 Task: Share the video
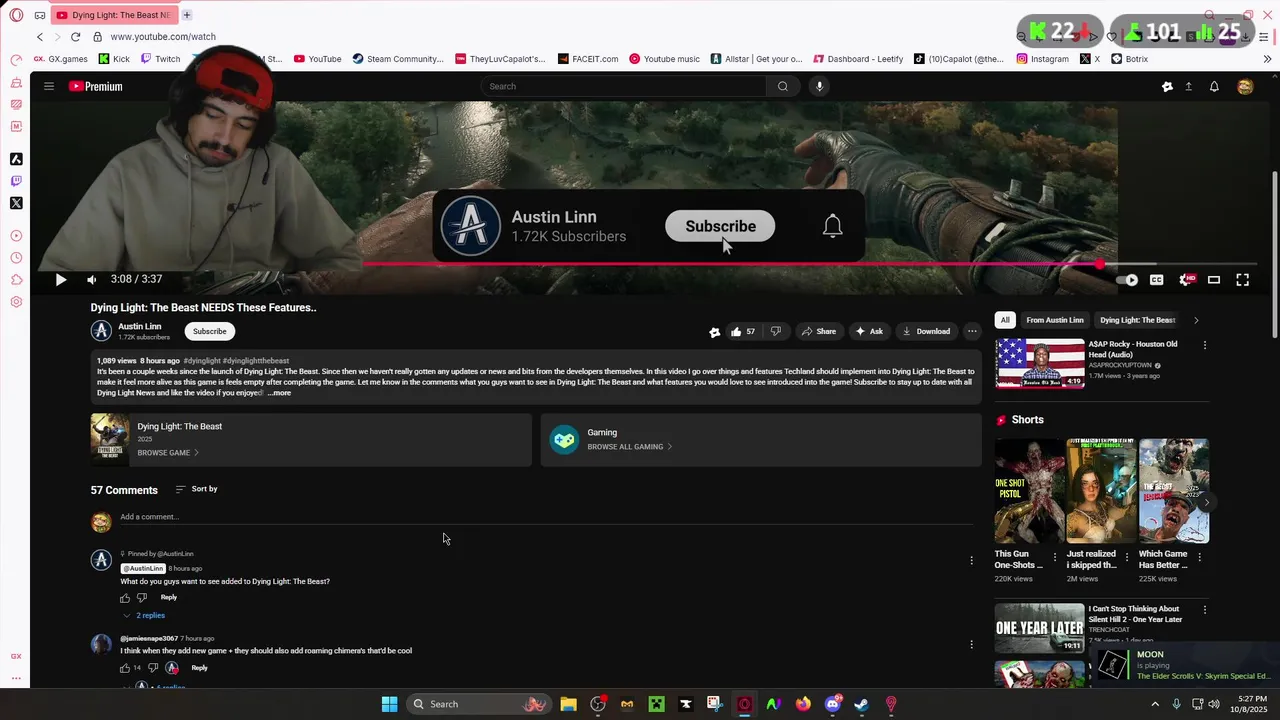pyautogui.click(x=818, y=331)
